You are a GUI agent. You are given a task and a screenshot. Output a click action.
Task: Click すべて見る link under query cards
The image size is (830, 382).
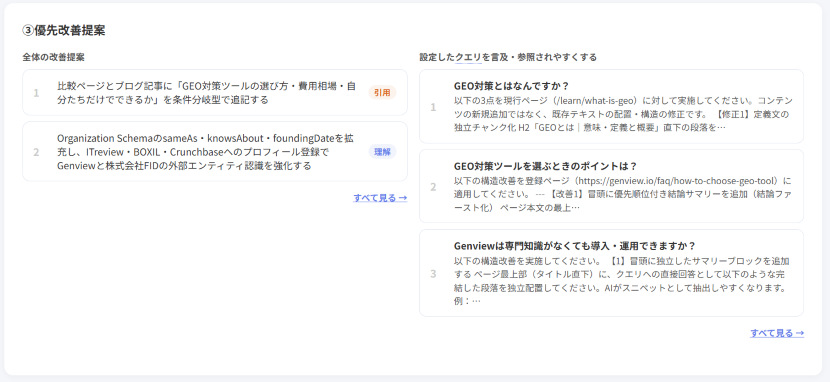coord(777,333)
